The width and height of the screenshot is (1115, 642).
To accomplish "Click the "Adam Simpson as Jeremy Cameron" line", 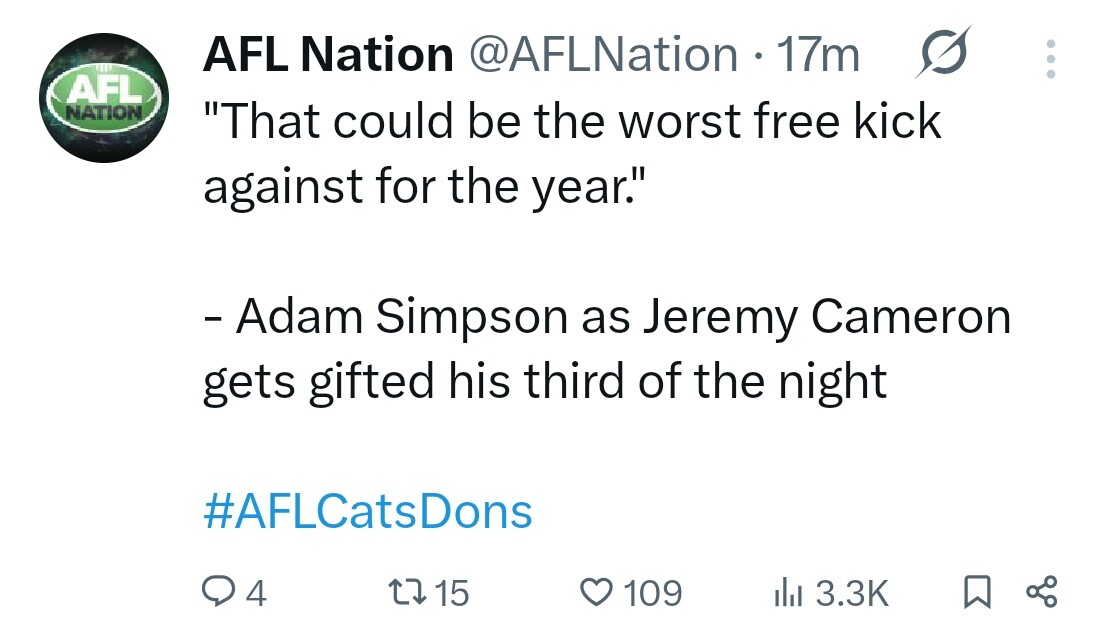I will [606, 318].
